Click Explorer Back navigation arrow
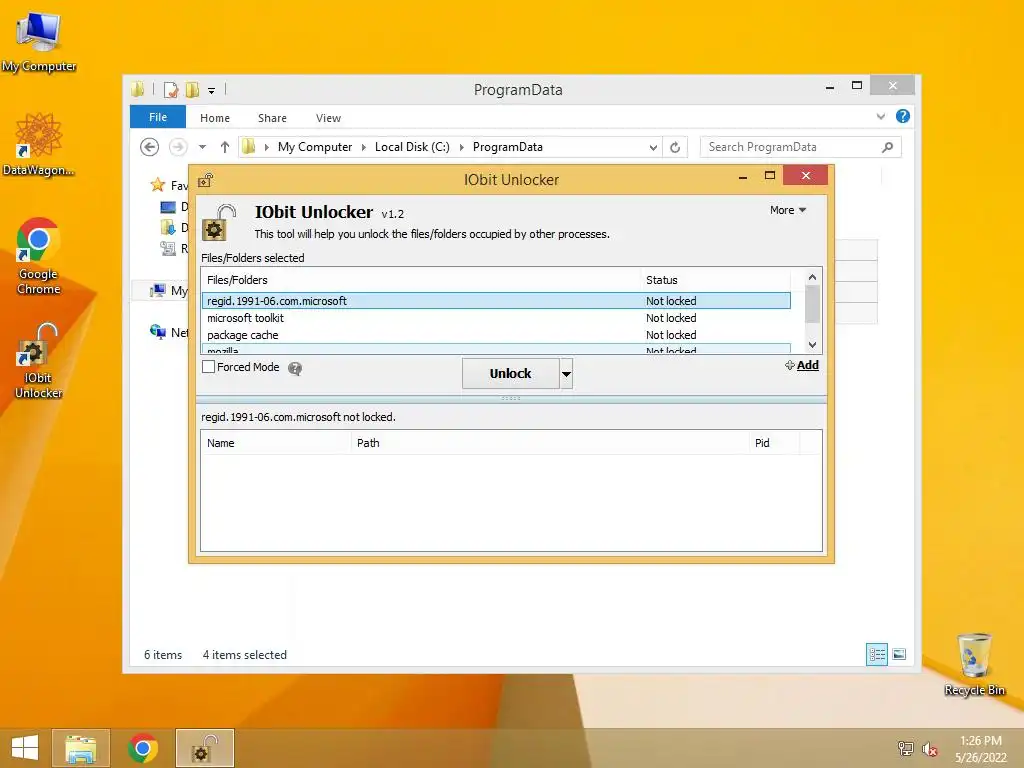Viewport: 1024px width, 768px height. tap(150, 147)
